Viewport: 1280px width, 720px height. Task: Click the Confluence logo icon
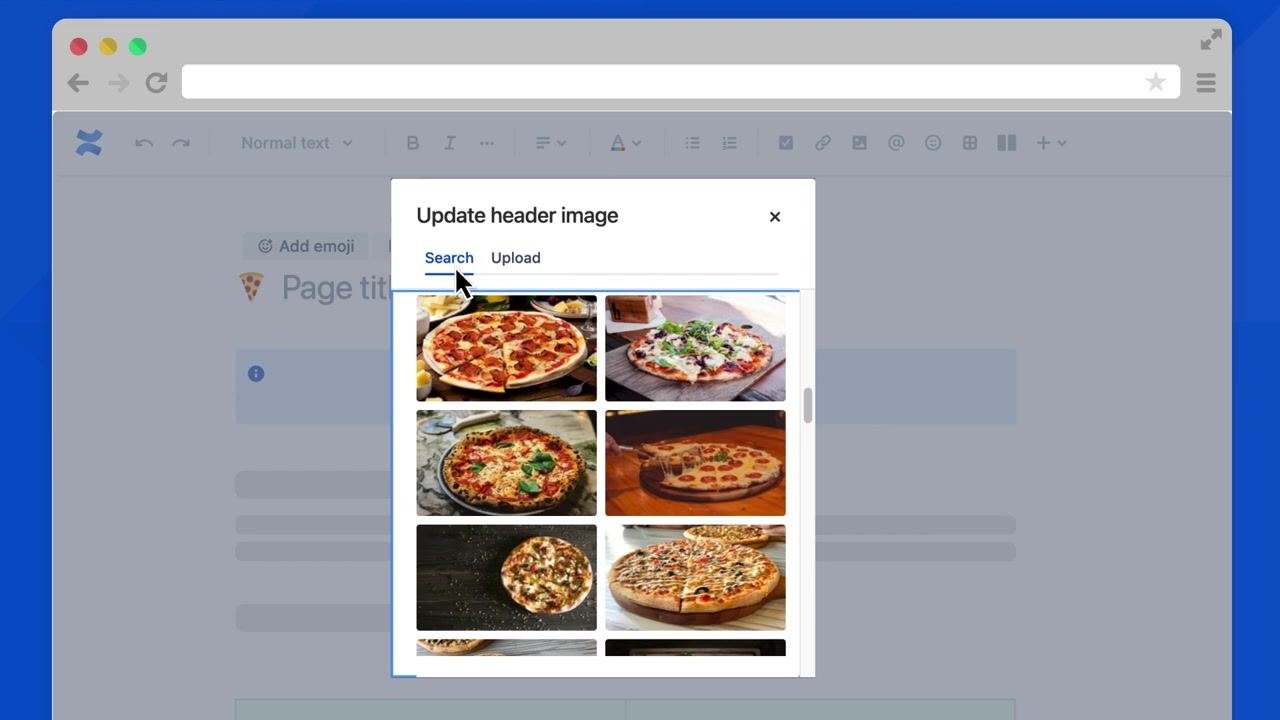(89, 143)
